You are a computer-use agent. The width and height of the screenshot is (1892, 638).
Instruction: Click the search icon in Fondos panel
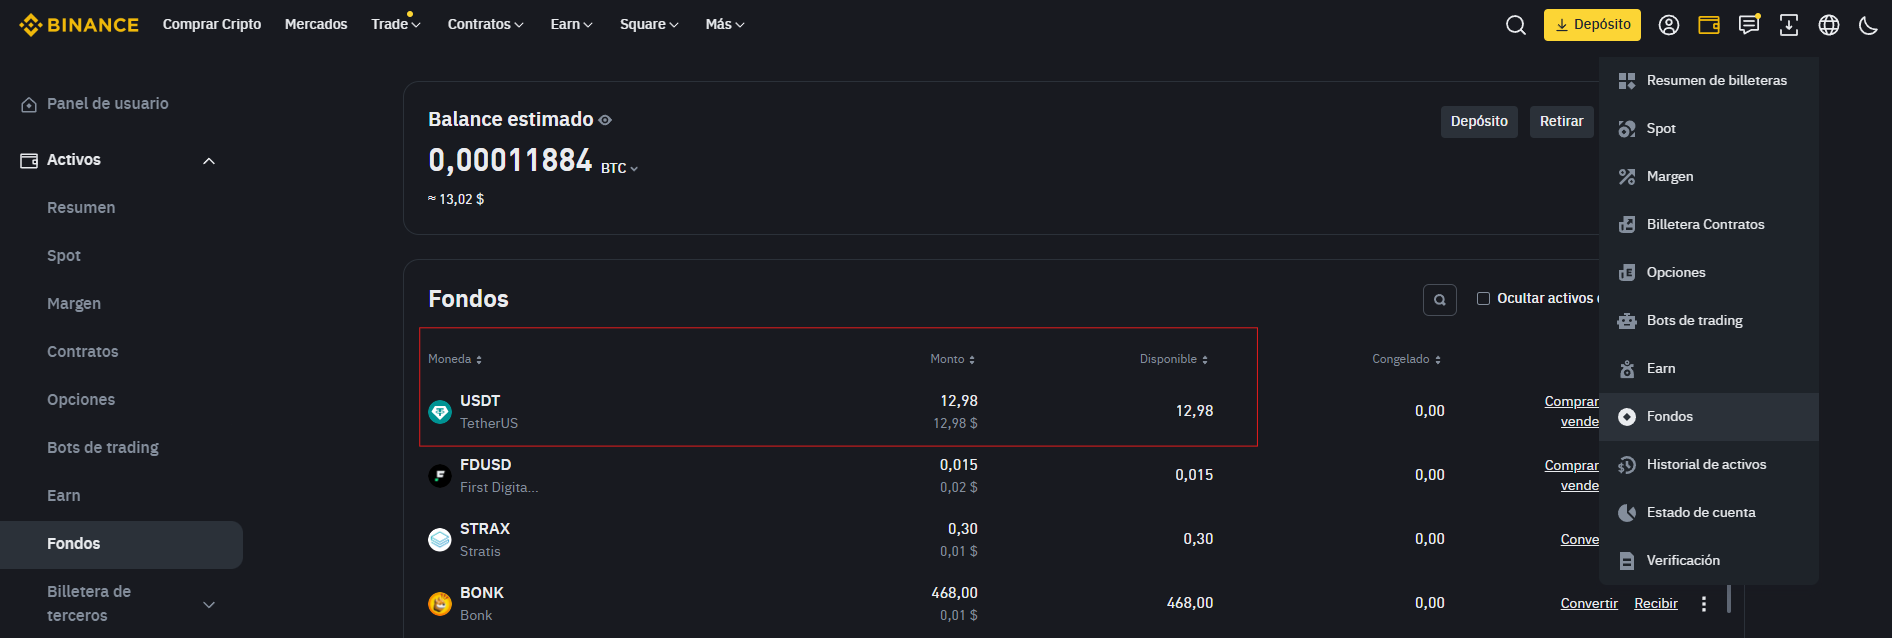1440,299
